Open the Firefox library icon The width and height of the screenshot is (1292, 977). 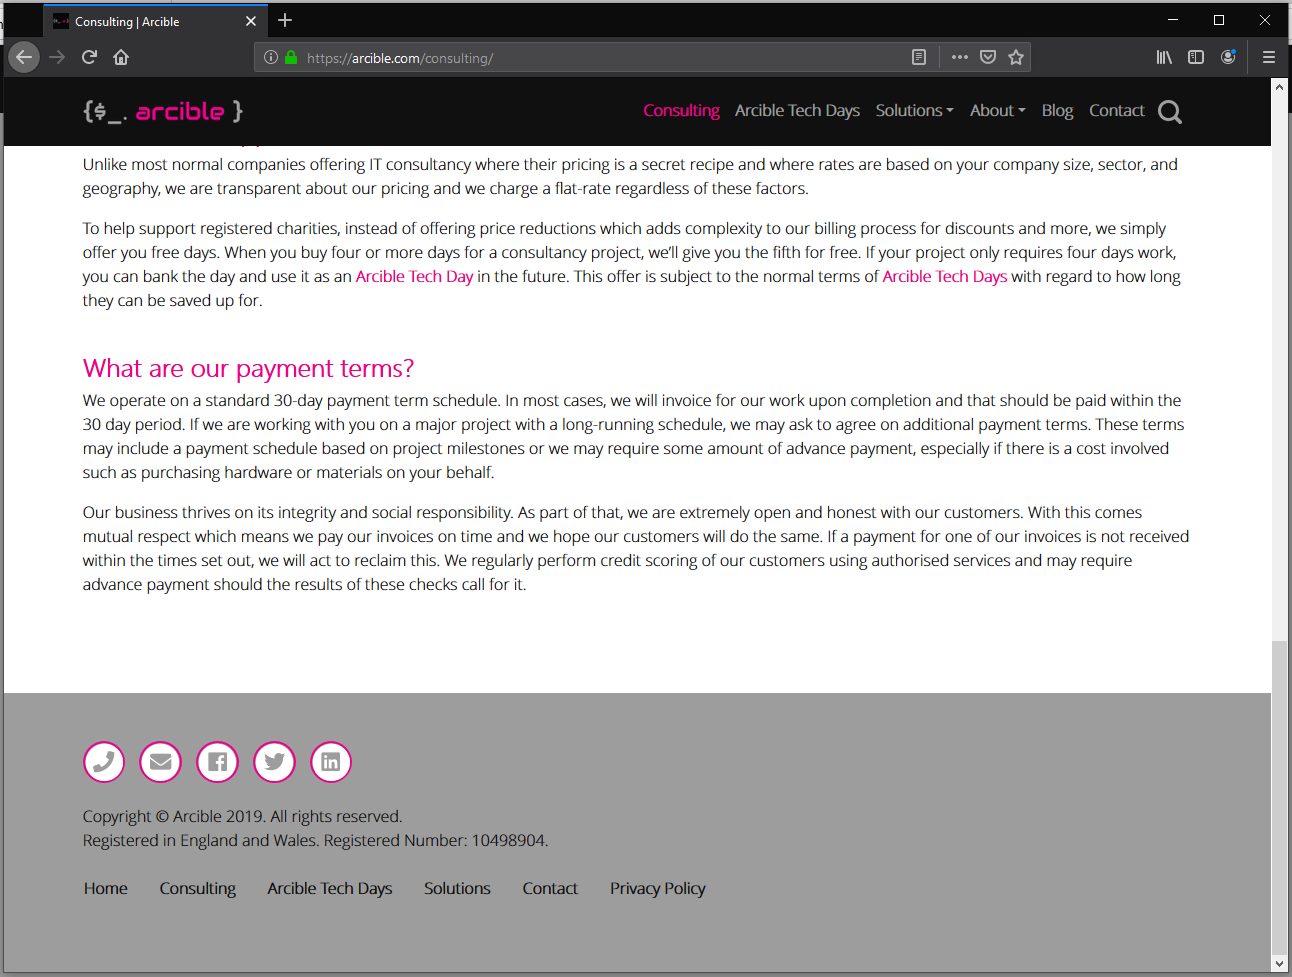coord(1163,57)
